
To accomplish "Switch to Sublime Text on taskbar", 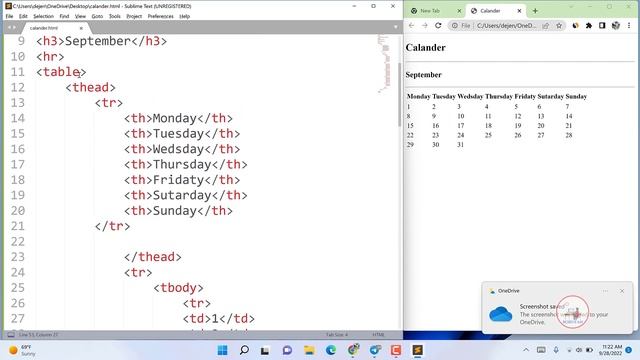I will (418, 350).
